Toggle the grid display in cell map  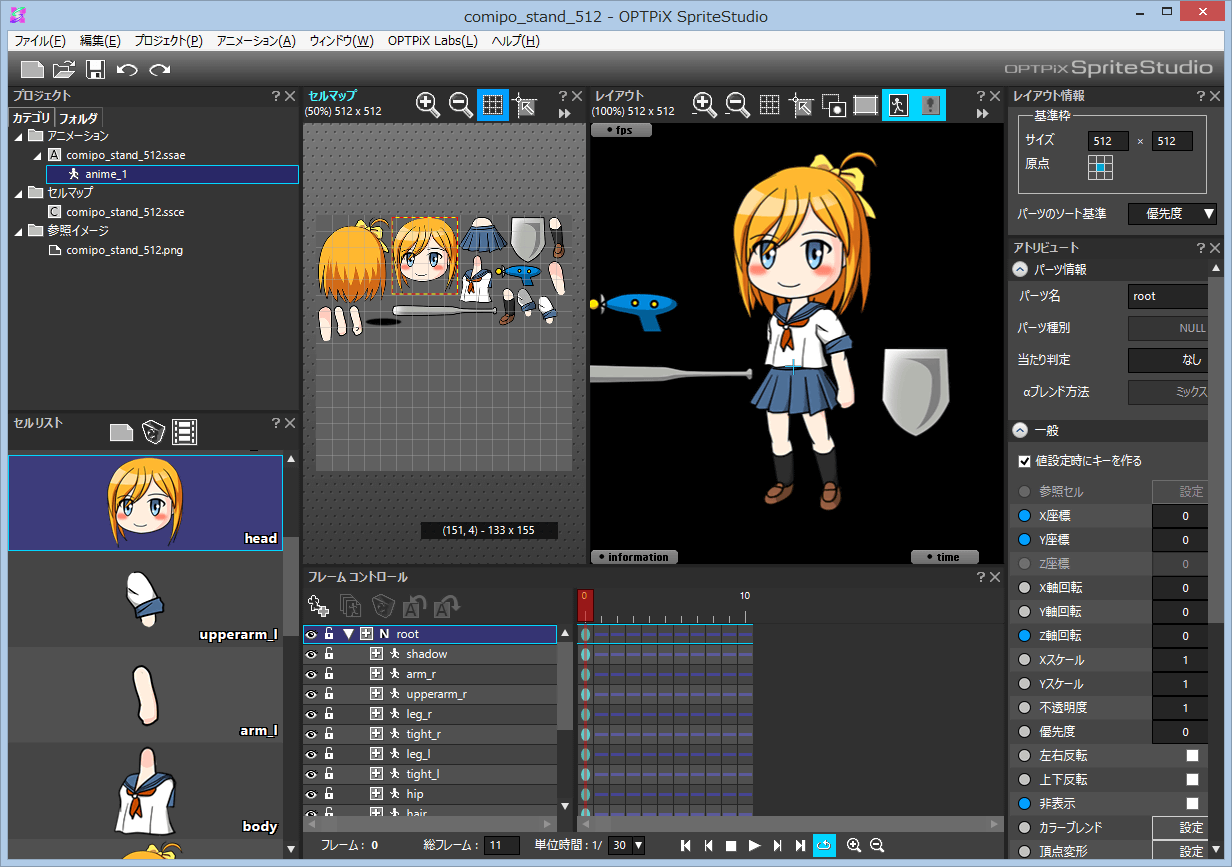tap(493, 104)
